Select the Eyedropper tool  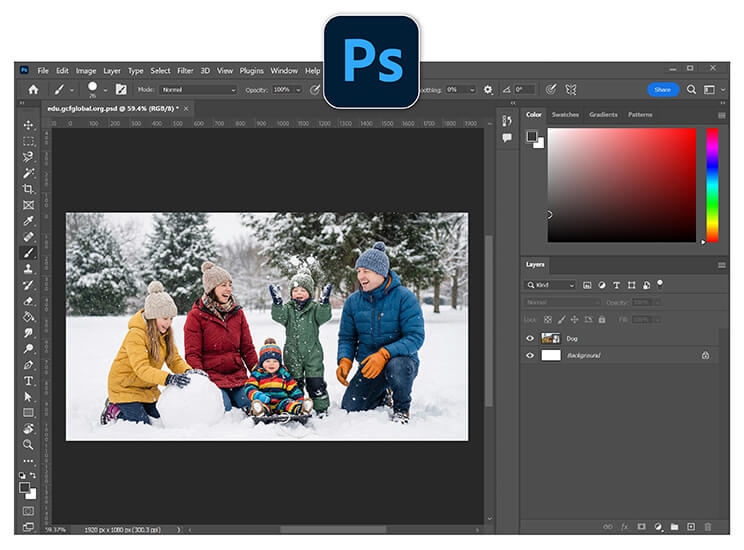tap(28, 221)
